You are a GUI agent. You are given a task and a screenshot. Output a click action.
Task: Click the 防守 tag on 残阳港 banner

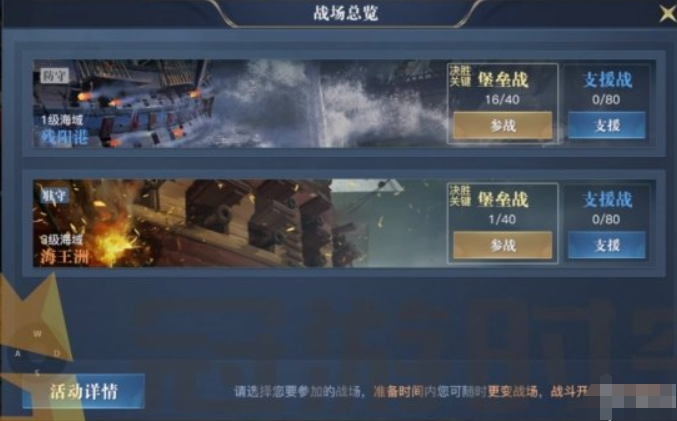point(55,76)
